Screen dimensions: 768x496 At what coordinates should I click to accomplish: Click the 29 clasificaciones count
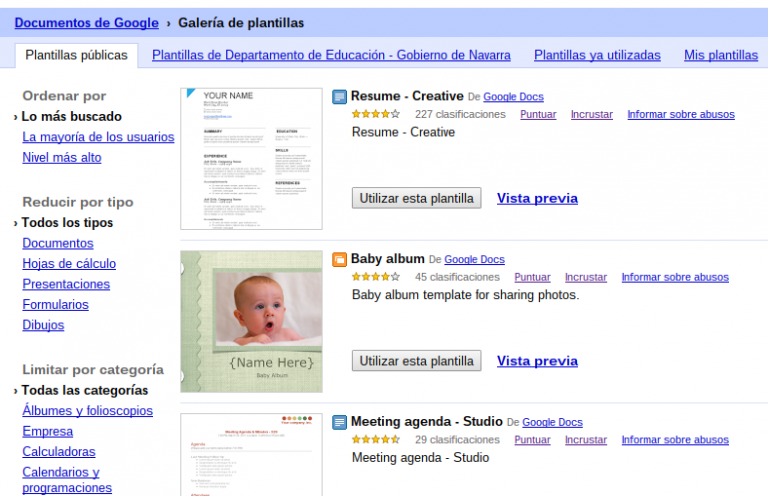point(457,439)
